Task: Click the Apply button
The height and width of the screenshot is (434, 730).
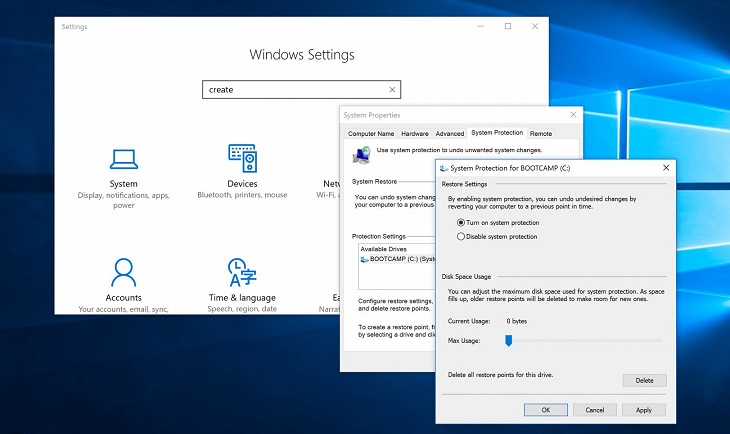Action: pos(644,410)
